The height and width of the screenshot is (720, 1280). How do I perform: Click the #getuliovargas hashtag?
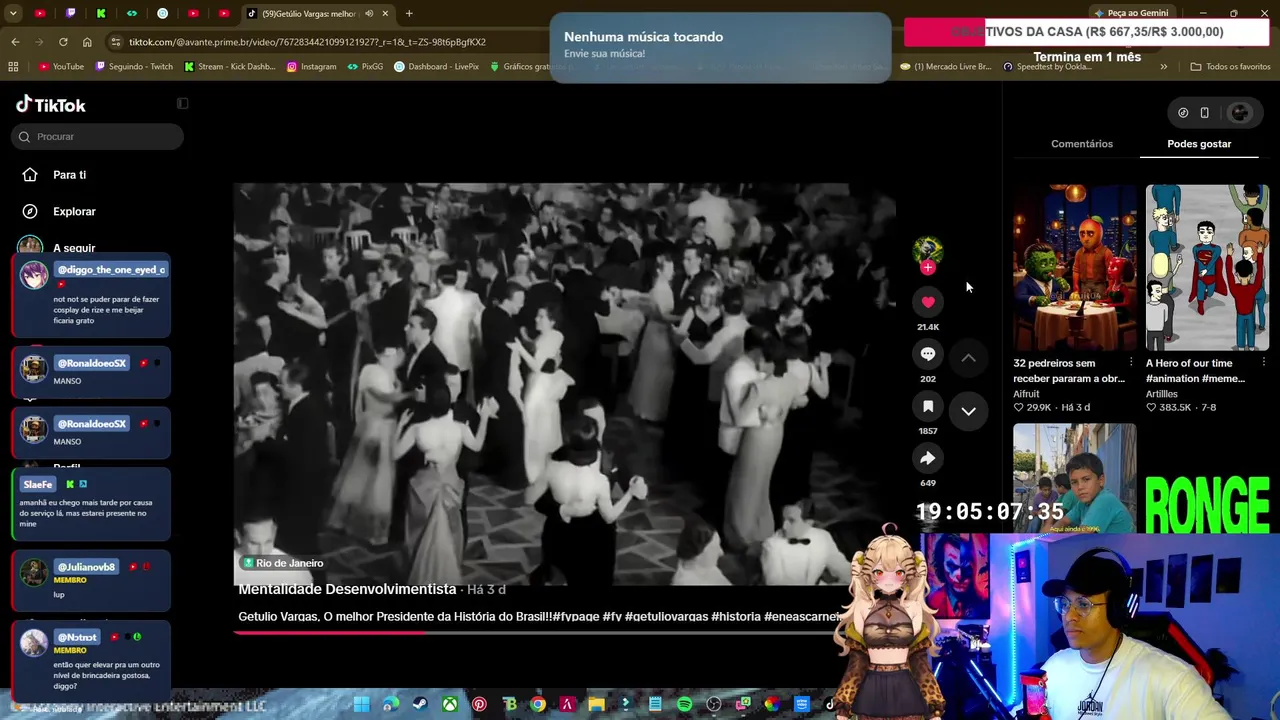[666, 617]
